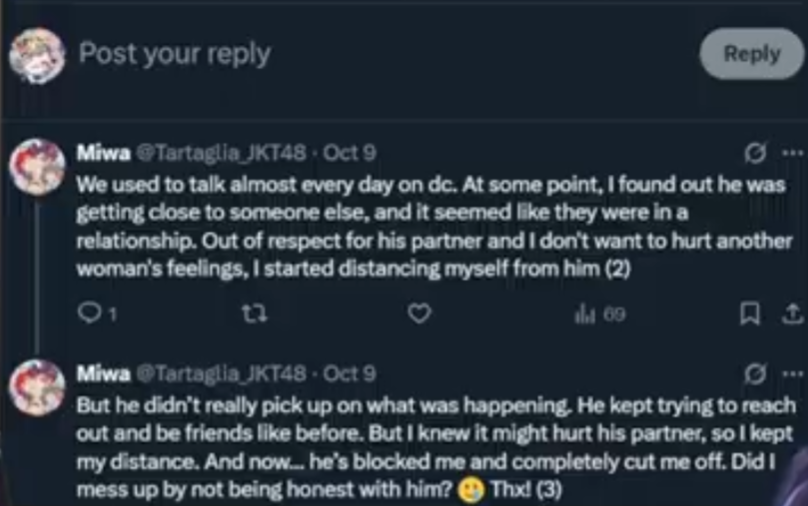
Task: Open the Oct 9 timestamp of second tweet
Action: click(349, 374)
